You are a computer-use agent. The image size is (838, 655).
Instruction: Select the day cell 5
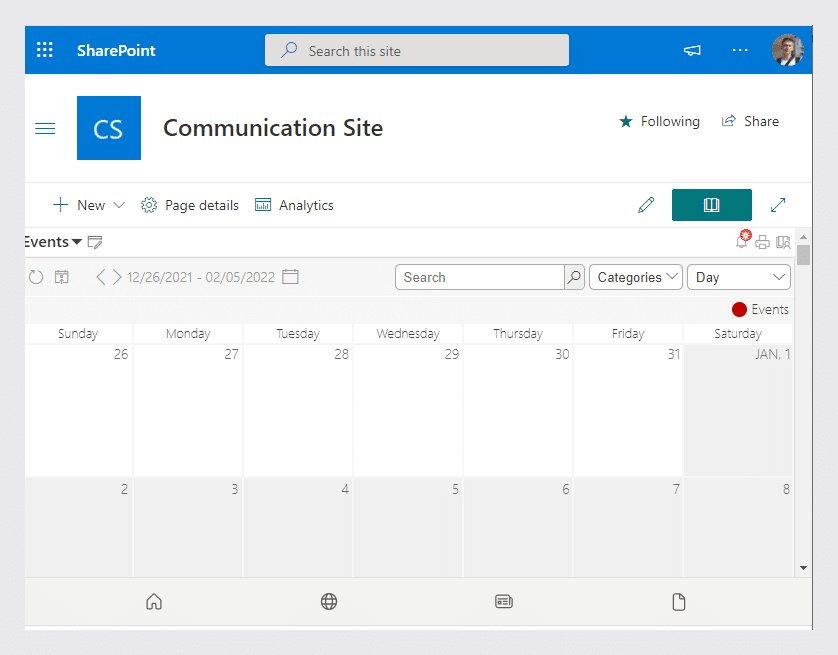click(408, 528)
